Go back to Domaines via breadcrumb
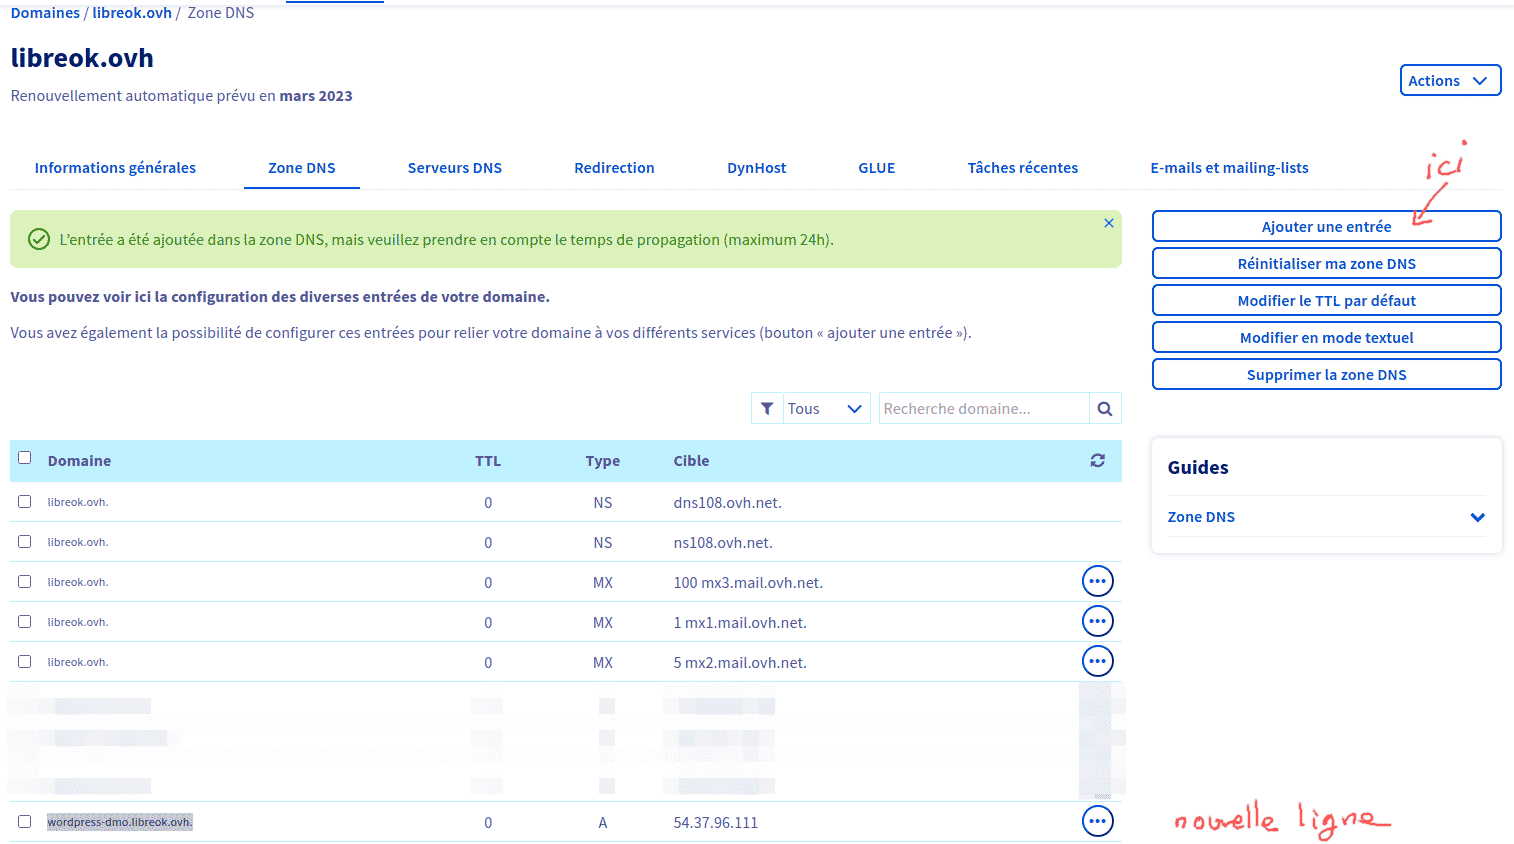The height and width of the screenshot is (844, 1514). (x=43, y=12)
